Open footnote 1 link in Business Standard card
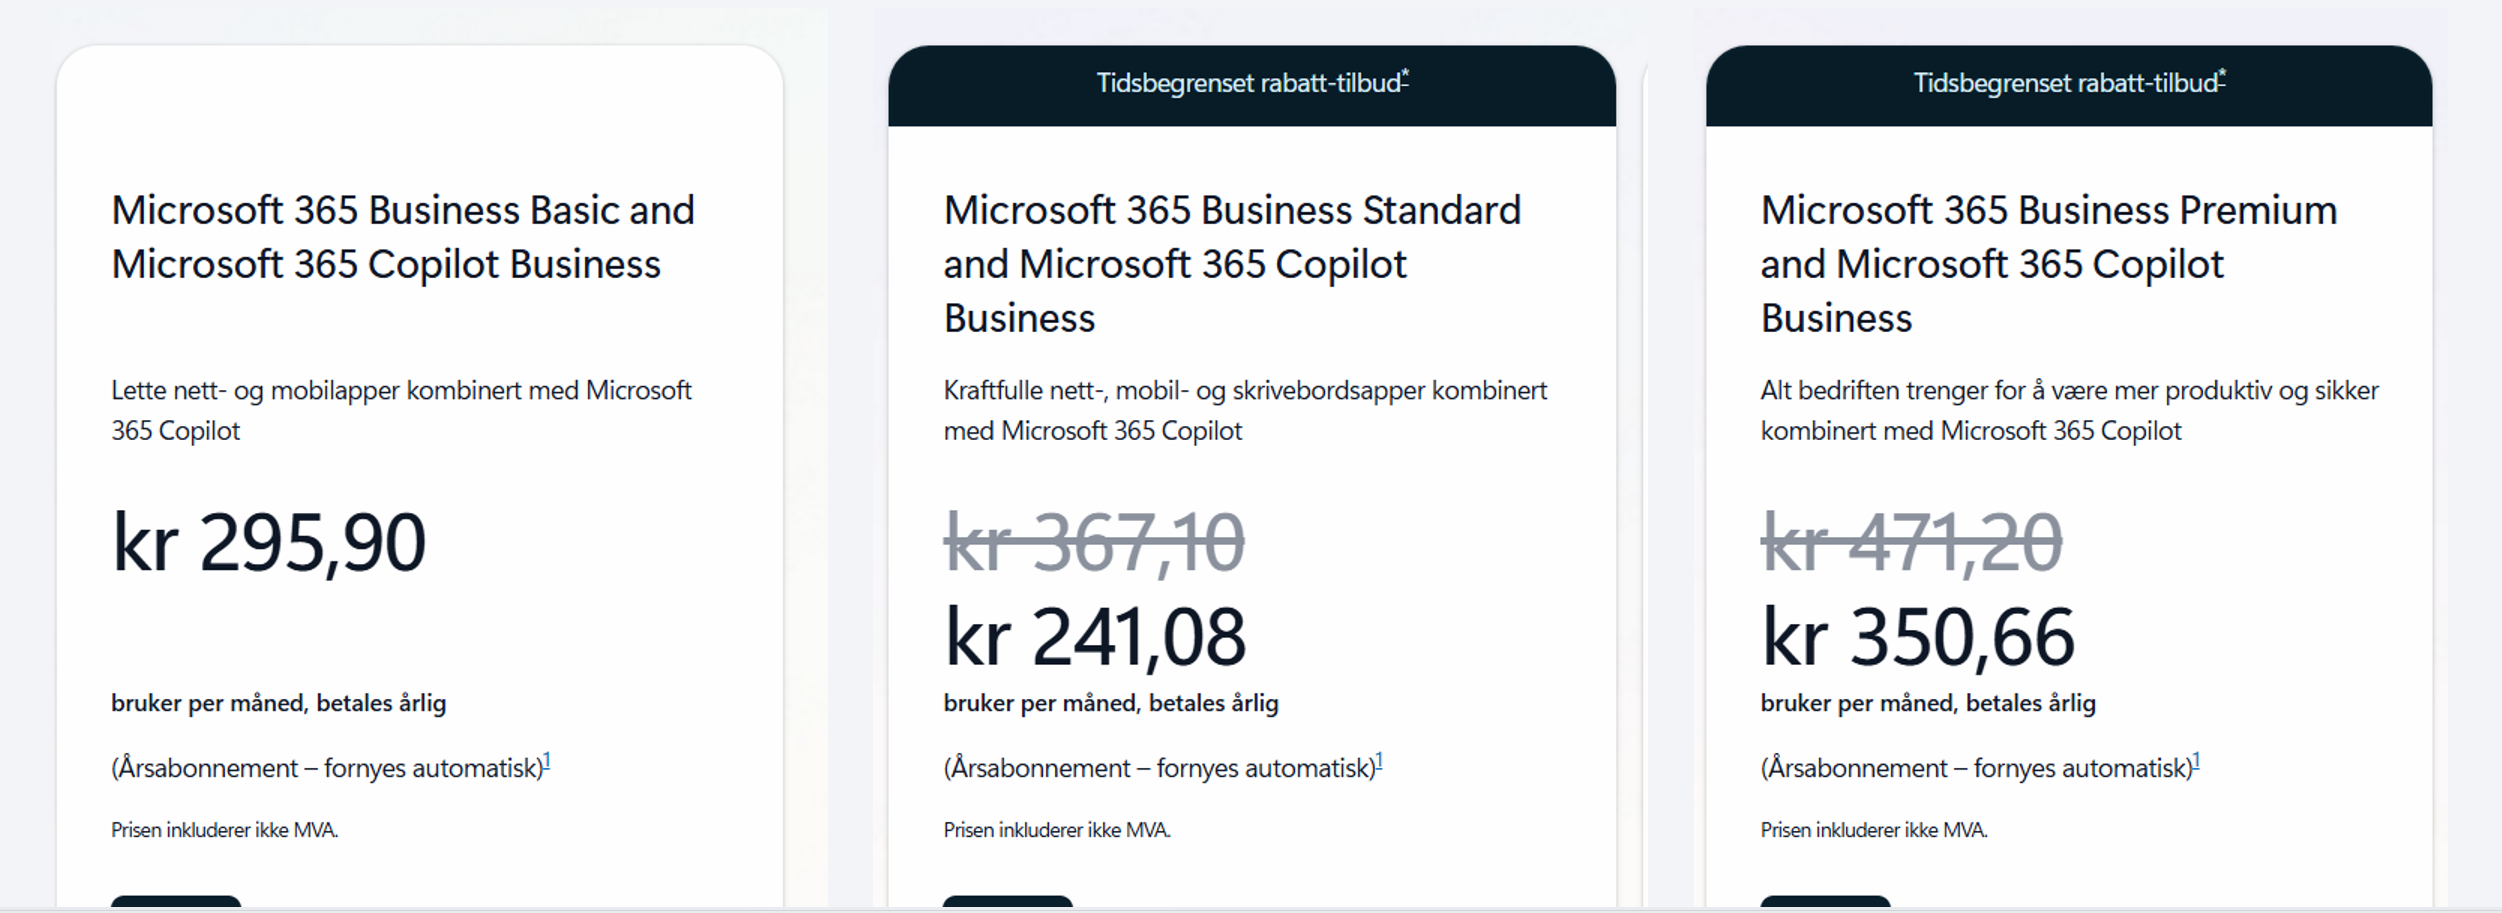This screenshot has height=913, width=2502. [1379, 762]
